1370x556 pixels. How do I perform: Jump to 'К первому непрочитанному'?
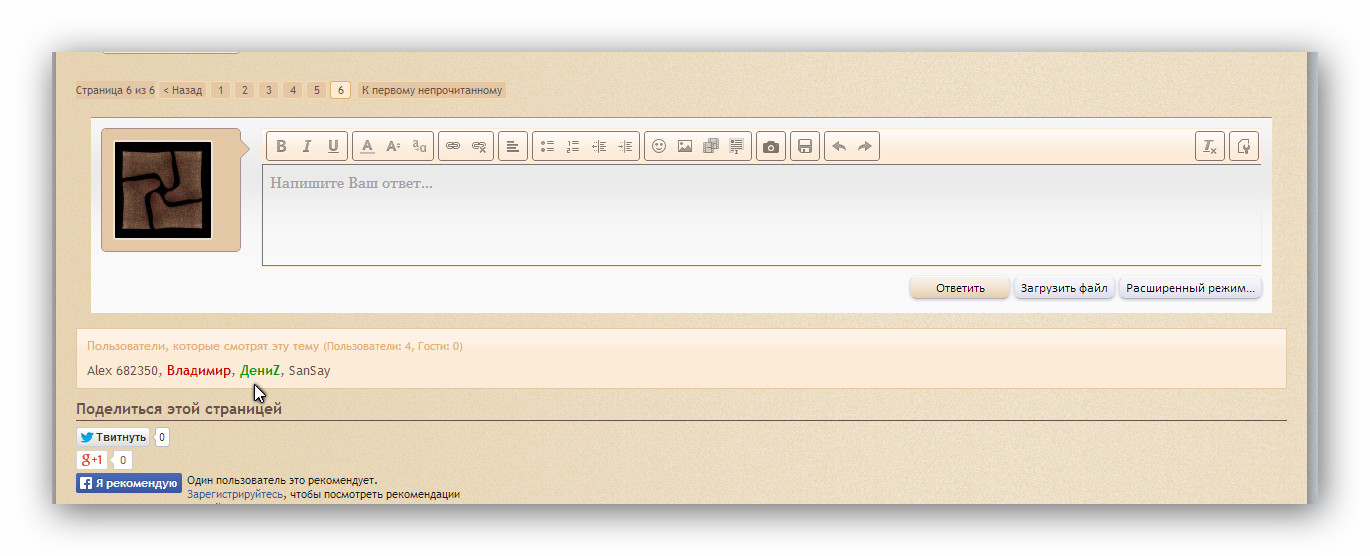[432, 90]
